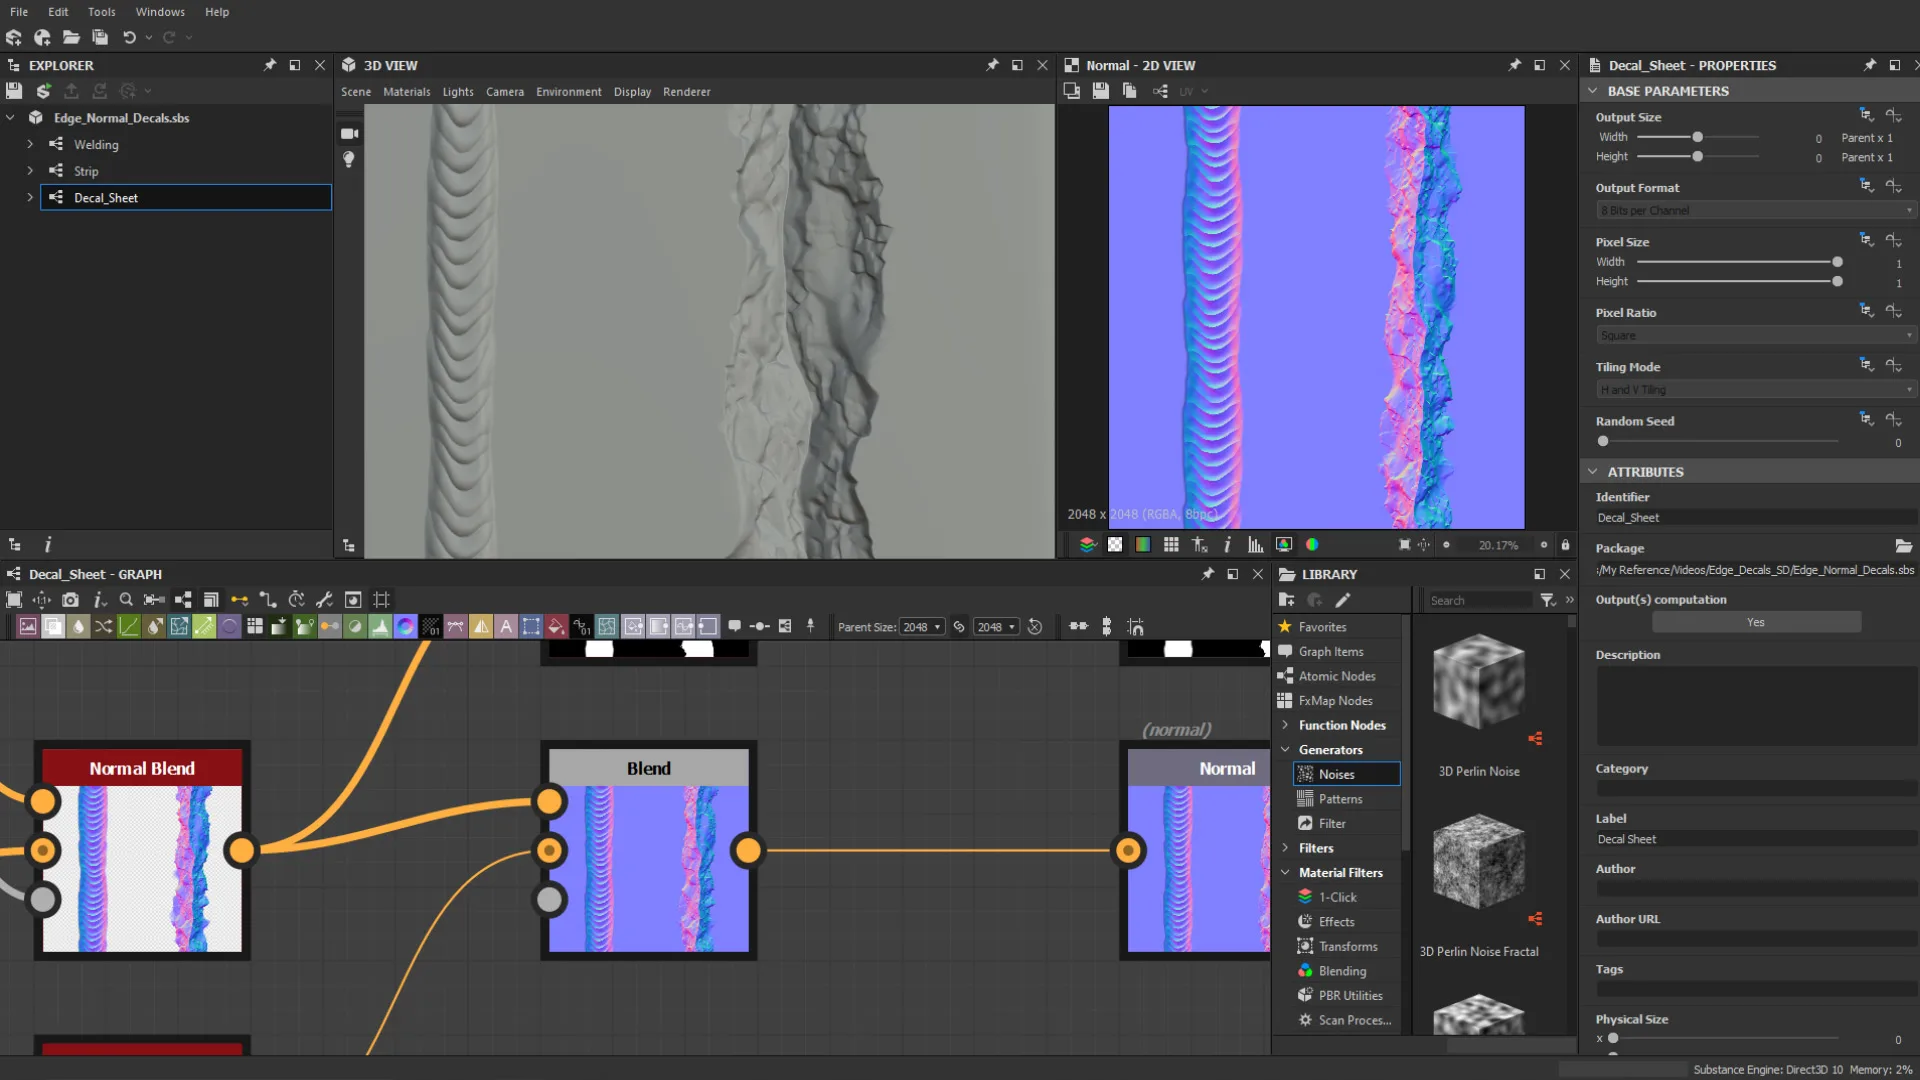Viewport: 1920px width, 1080px height.
Task: Toggle the parent size link icon
Action: [x=959, y=627]
